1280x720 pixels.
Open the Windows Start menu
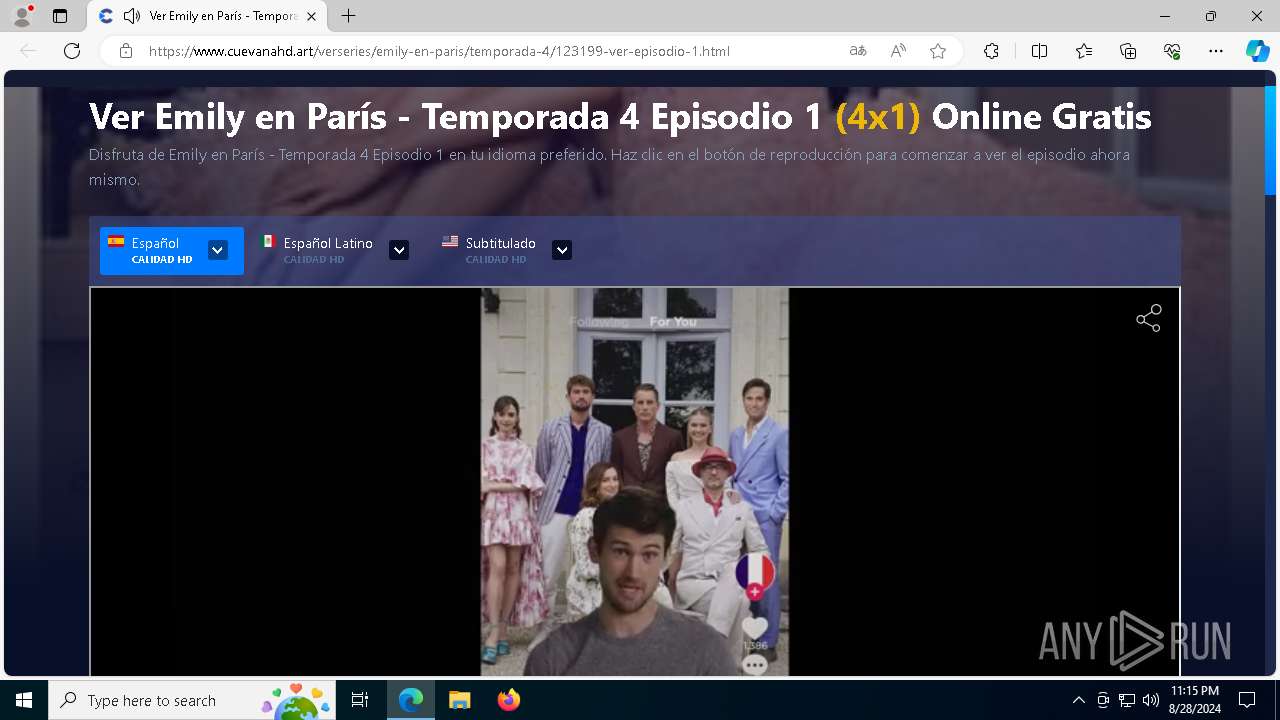24,700
